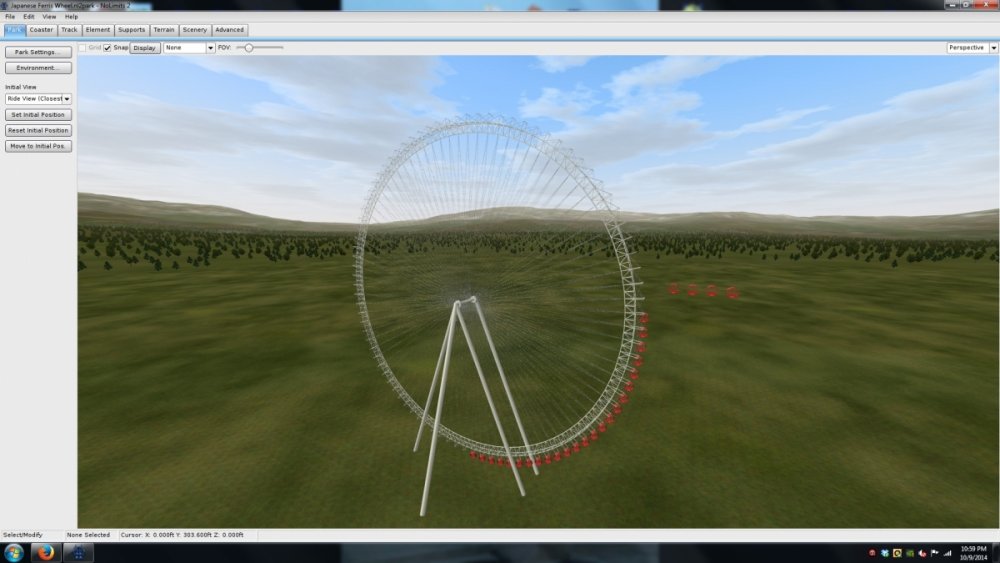The image size is (1000, 563).
Task: Enable the Grid checkbox
Action: pos(83,47)
